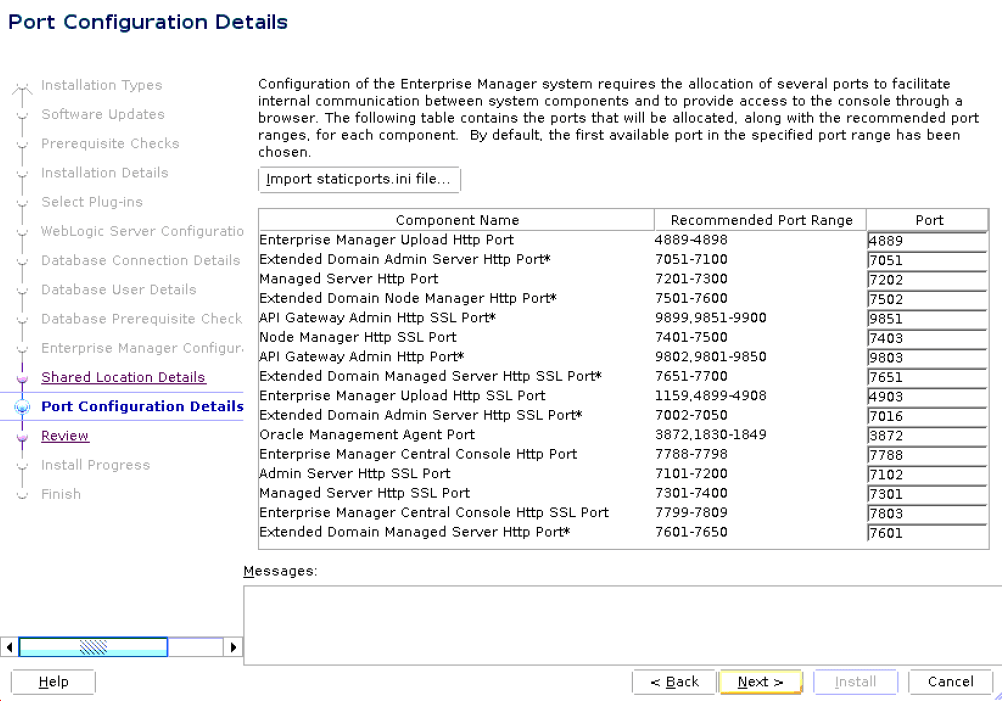Image resolution: width=1002 pixels, height=701 pixels.
Task: Click the step node icon beside Port Configuration Details
Action: pos(22,407)
